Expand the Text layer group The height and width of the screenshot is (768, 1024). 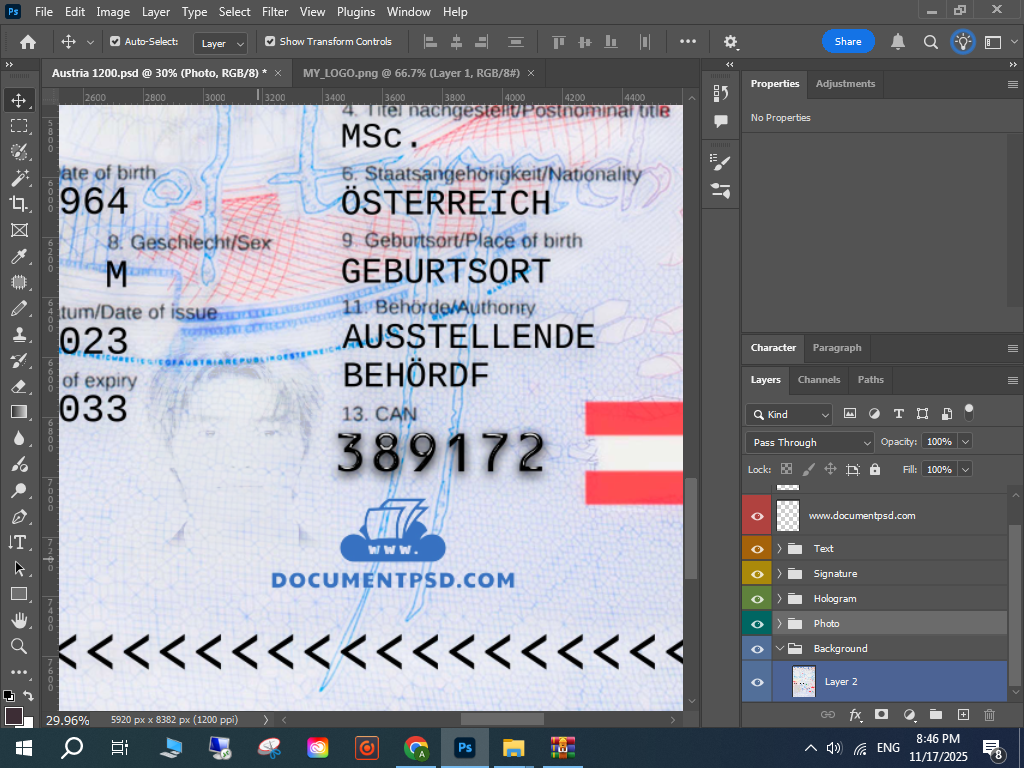tap(779, 549)
